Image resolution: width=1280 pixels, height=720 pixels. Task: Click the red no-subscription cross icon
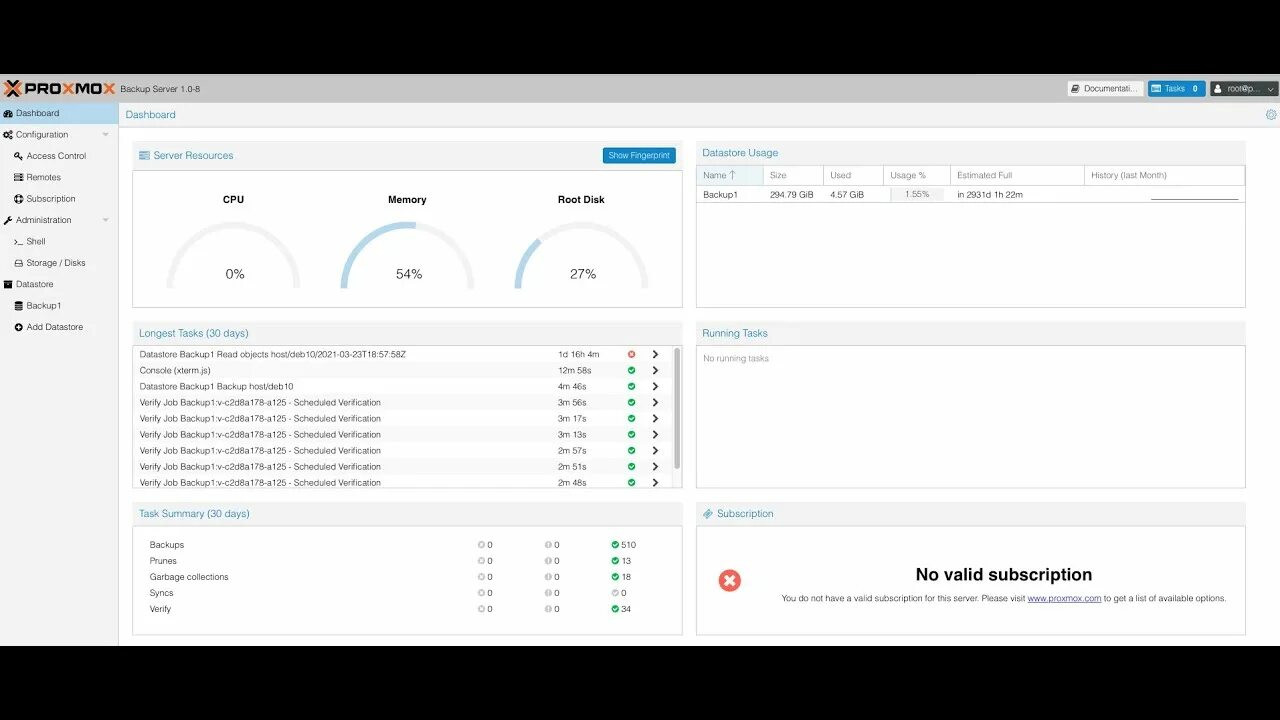pos(730,580)
